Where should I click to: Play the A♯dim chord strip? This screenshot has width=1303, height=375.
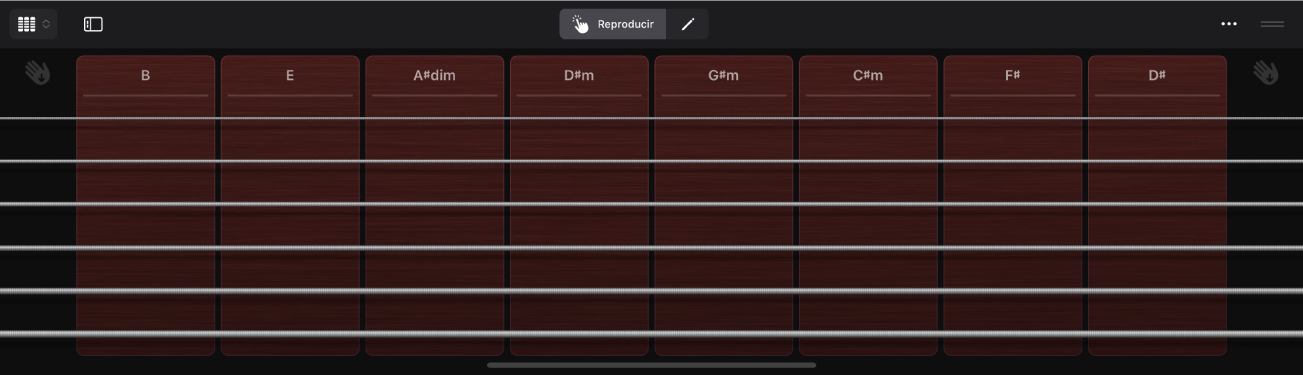(x=435, y=205)
